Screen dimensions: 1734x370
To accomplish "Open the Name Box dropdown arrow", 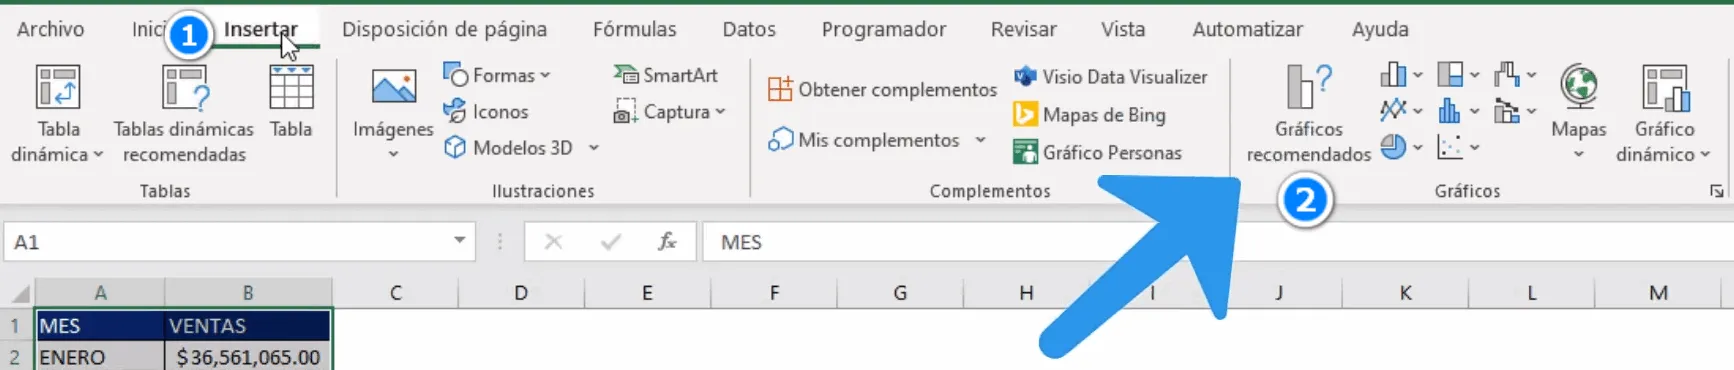I will (x=459, y=241).
